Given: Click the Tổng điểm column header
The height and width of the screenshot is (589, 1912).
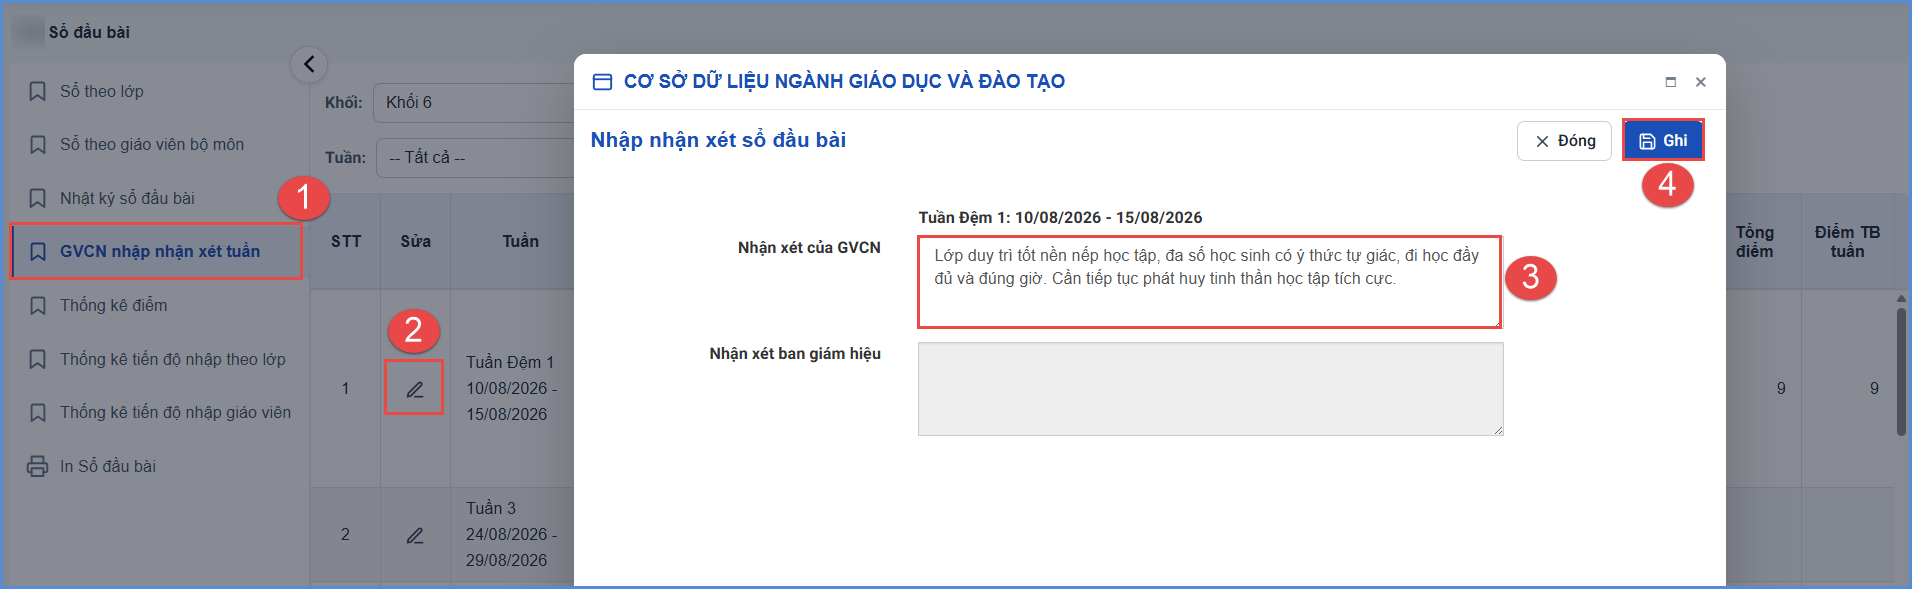Looking at the screenshot, I should [1754, 241].
